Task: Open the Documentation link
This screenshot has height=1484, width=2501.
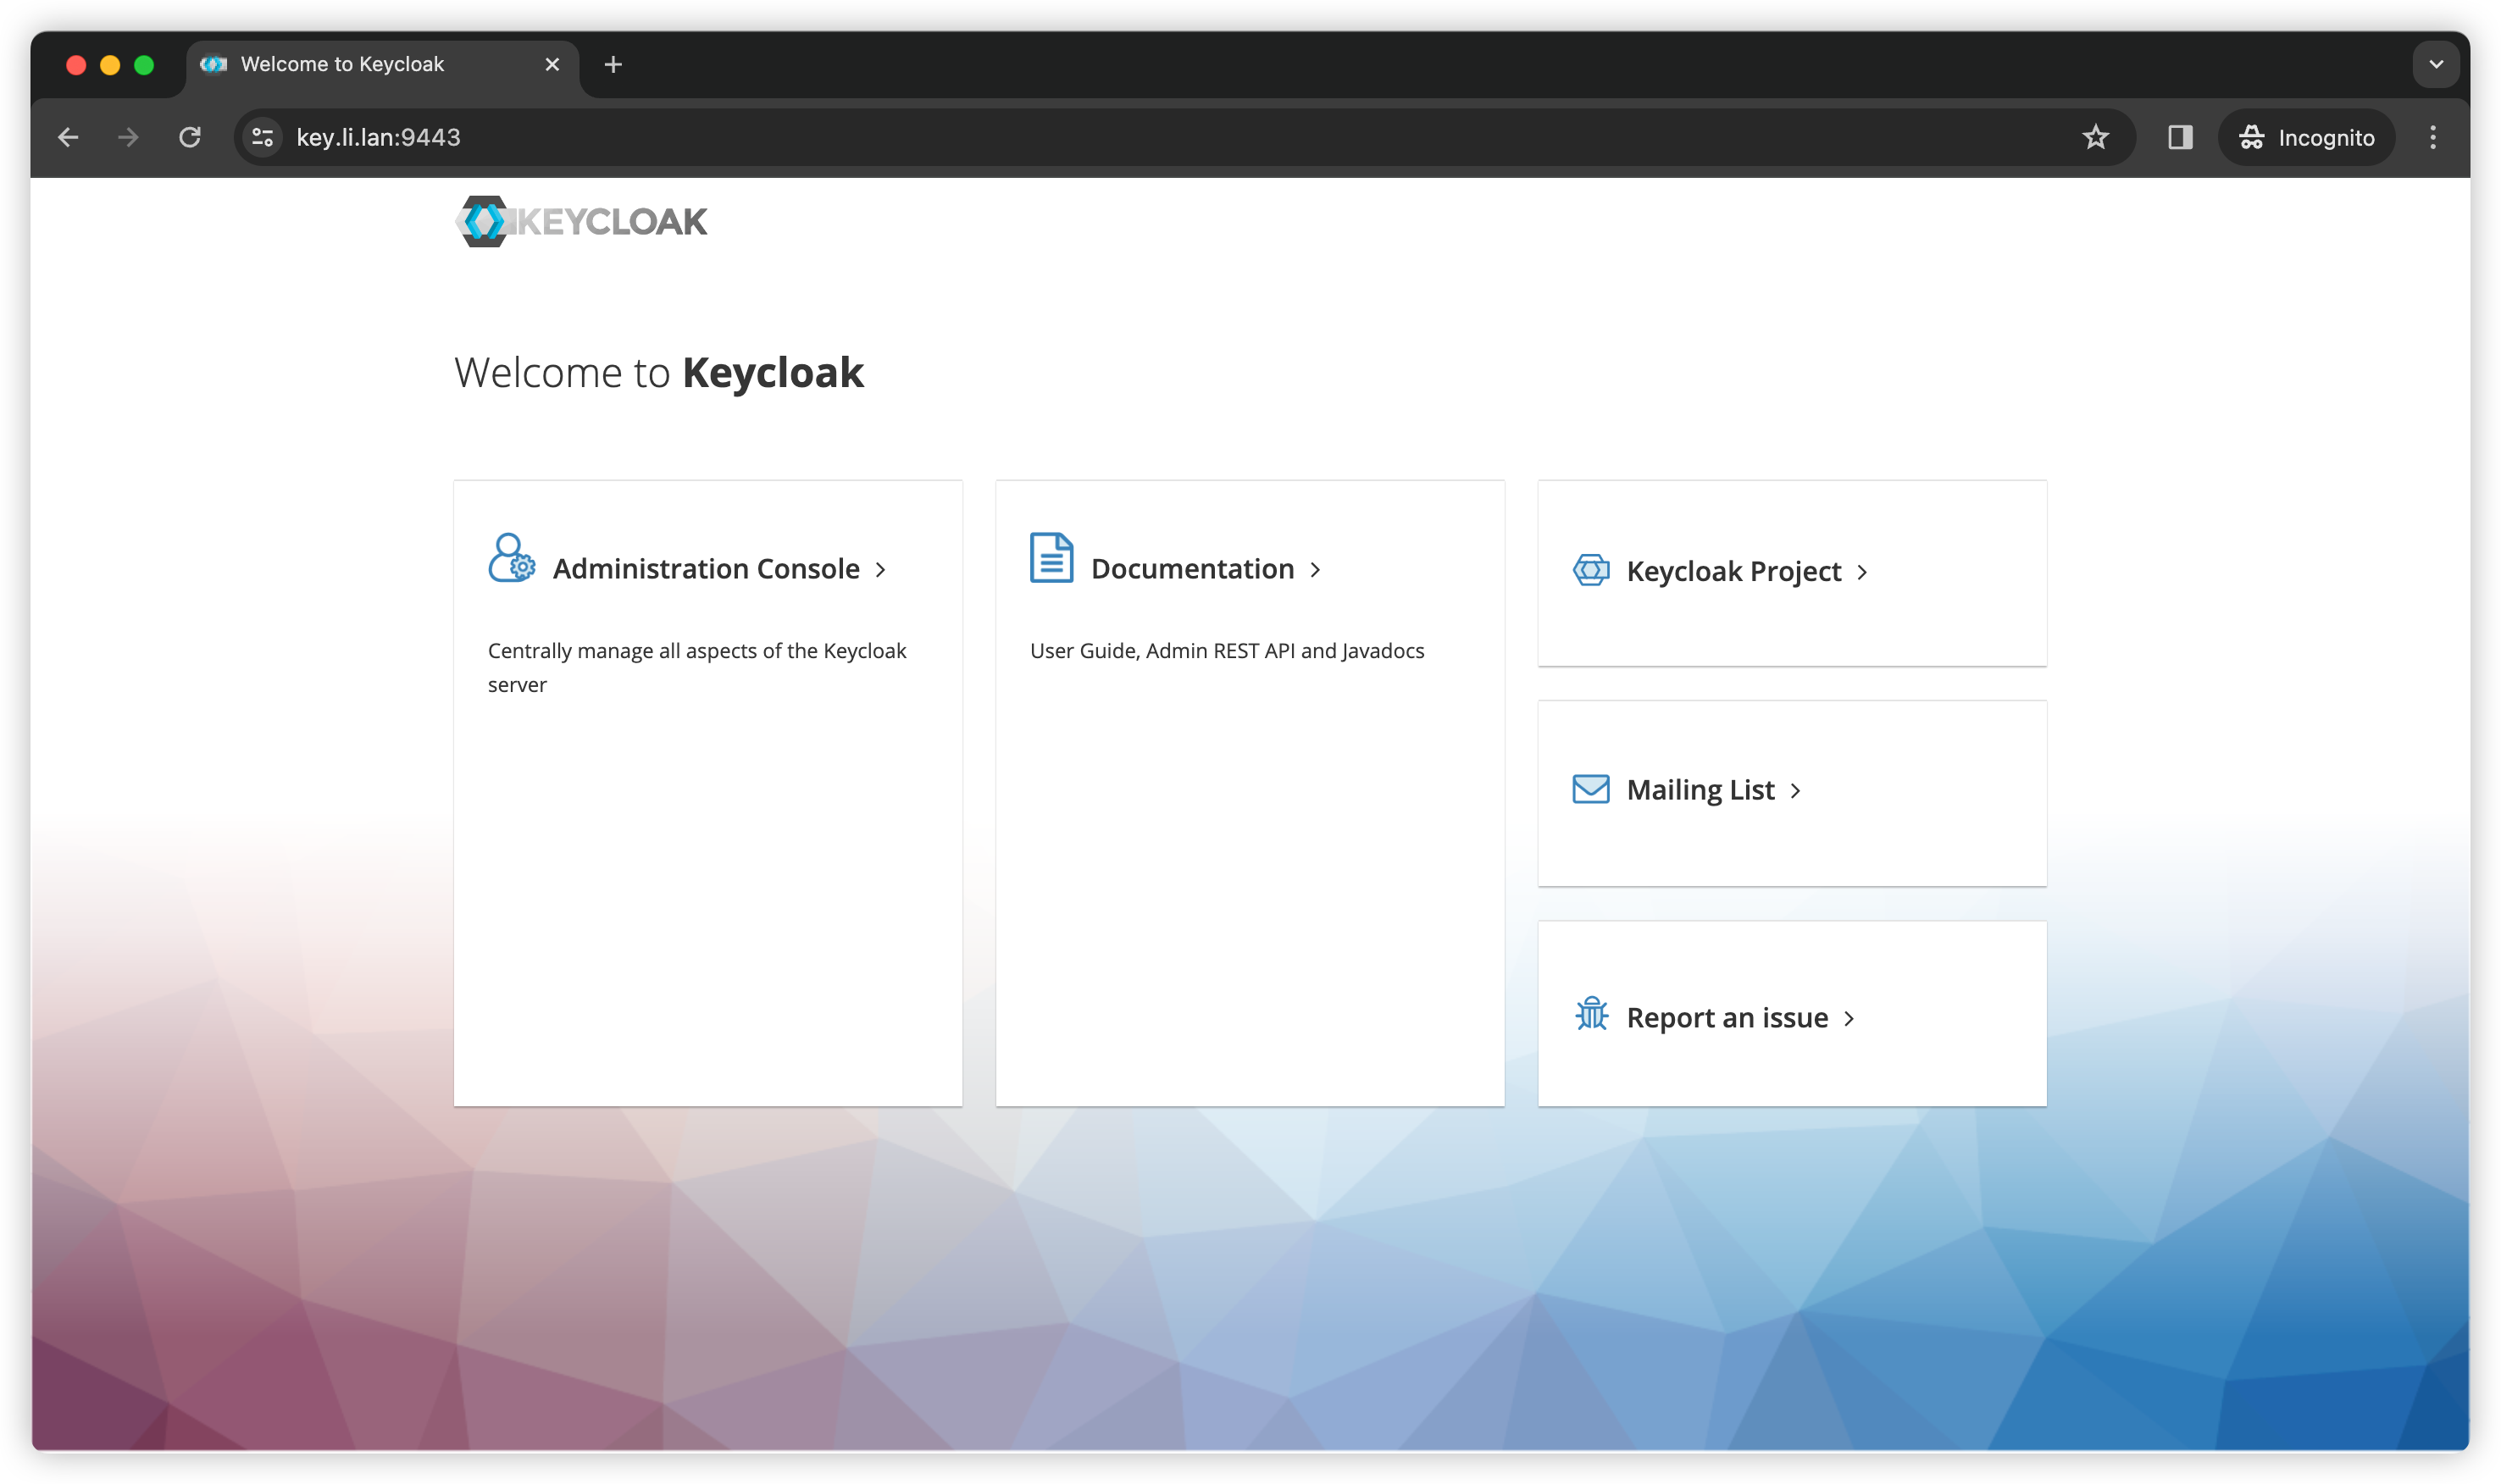Action: [x=1192, y=569]
